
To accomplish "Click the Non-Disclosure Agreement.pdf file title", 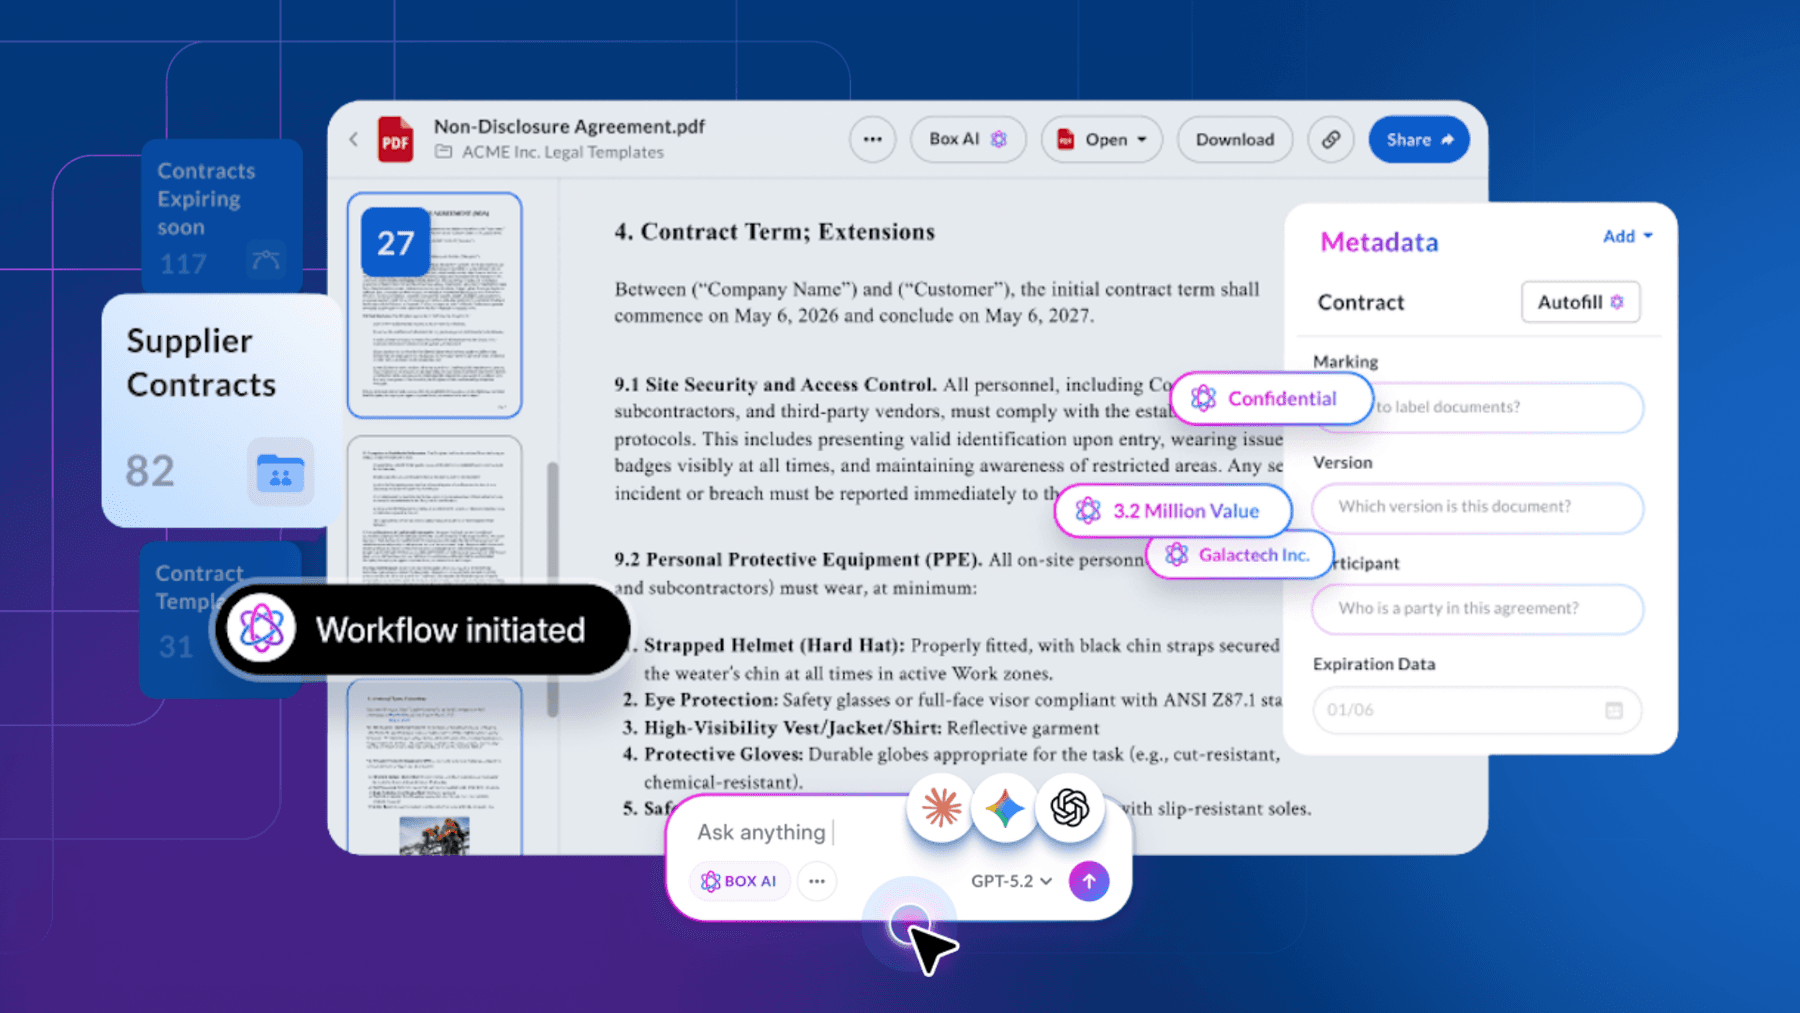I will pos(569,127).
